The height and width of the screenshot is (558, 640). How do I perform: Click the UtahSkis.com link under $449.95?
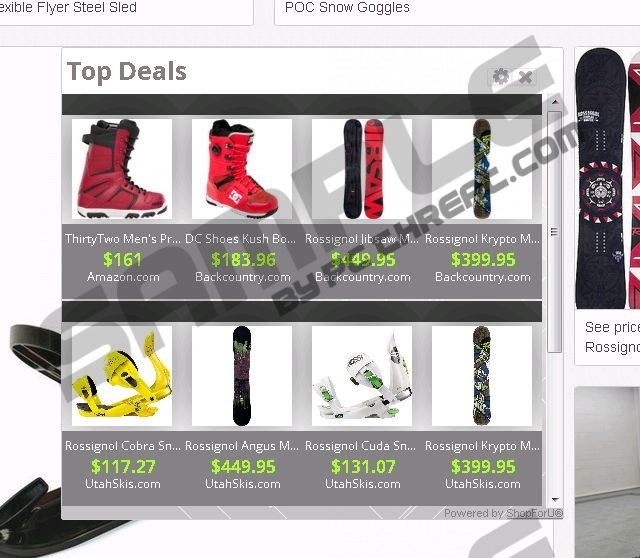243,484
